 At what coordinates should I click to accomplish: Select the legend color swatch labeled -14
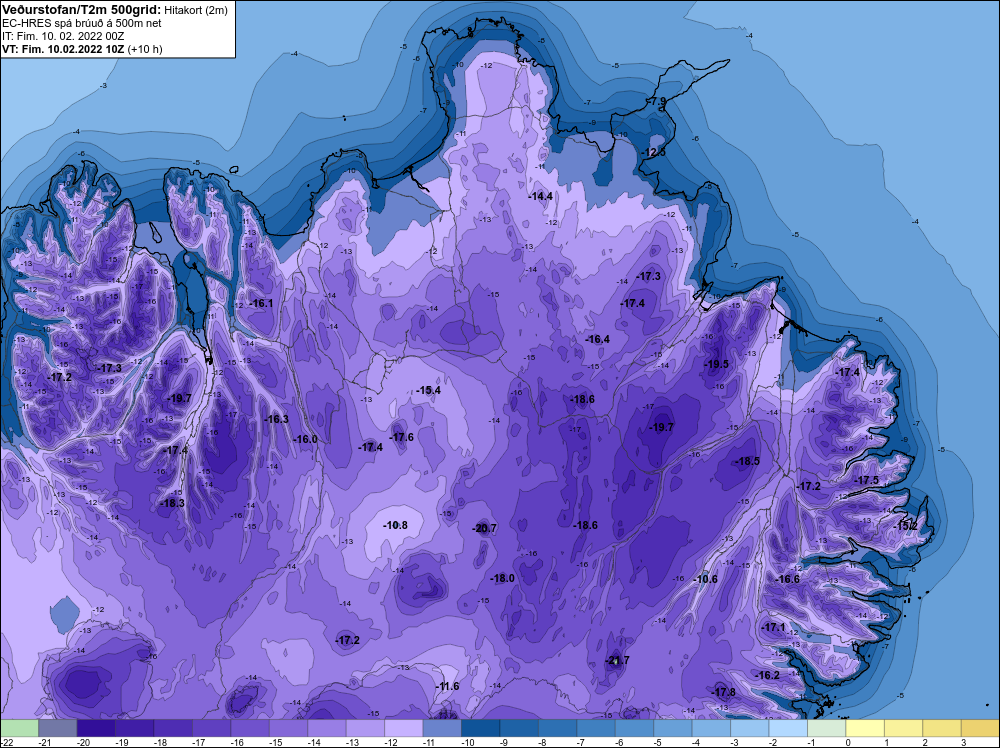[x=327, y=728]
